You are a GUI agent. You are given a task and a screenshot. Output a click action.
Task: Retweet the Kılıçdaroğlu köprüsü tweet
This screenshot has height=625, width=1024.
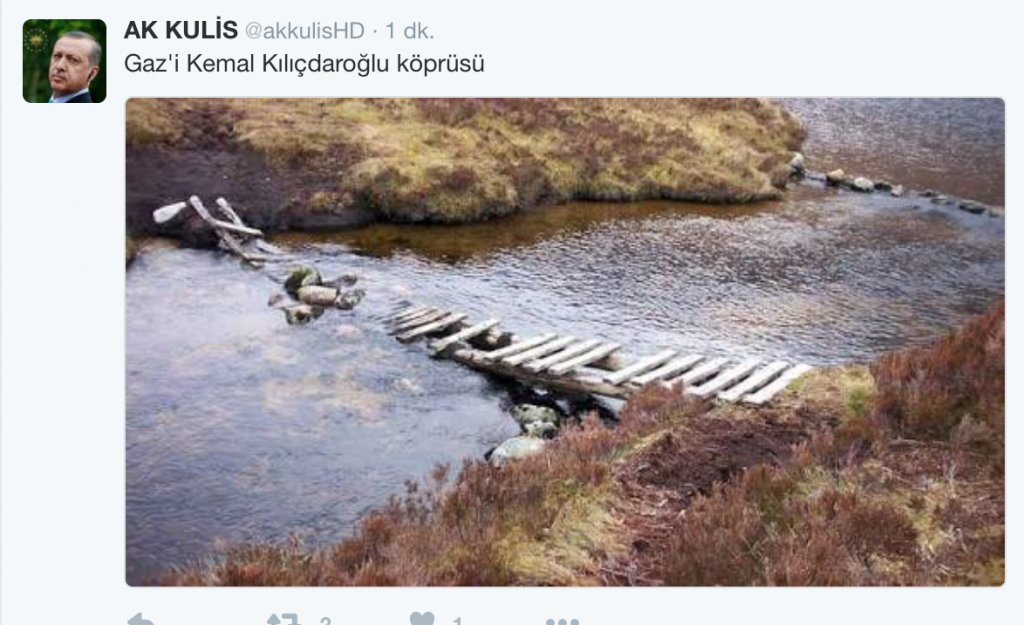pos(284,619)
